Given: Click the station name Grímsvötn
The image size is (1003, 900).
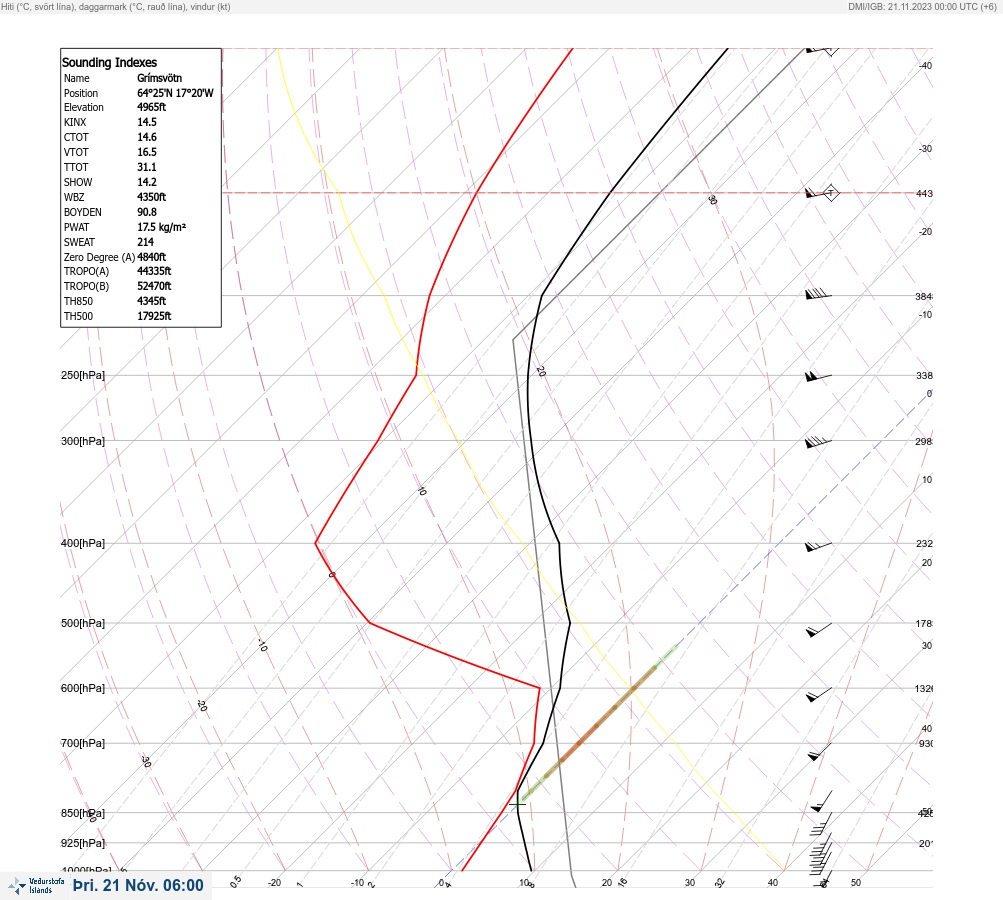Looking at the screenshot, I should (159, 78).
